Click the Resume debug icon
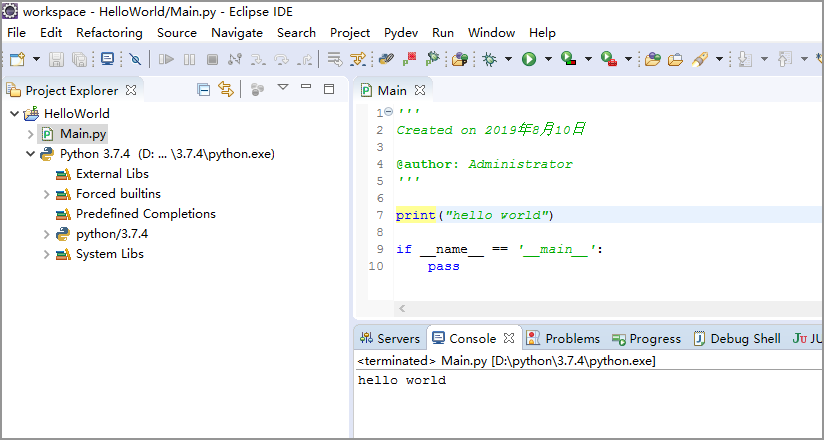This screenshot has height=440, width=824. click(167, 59)
